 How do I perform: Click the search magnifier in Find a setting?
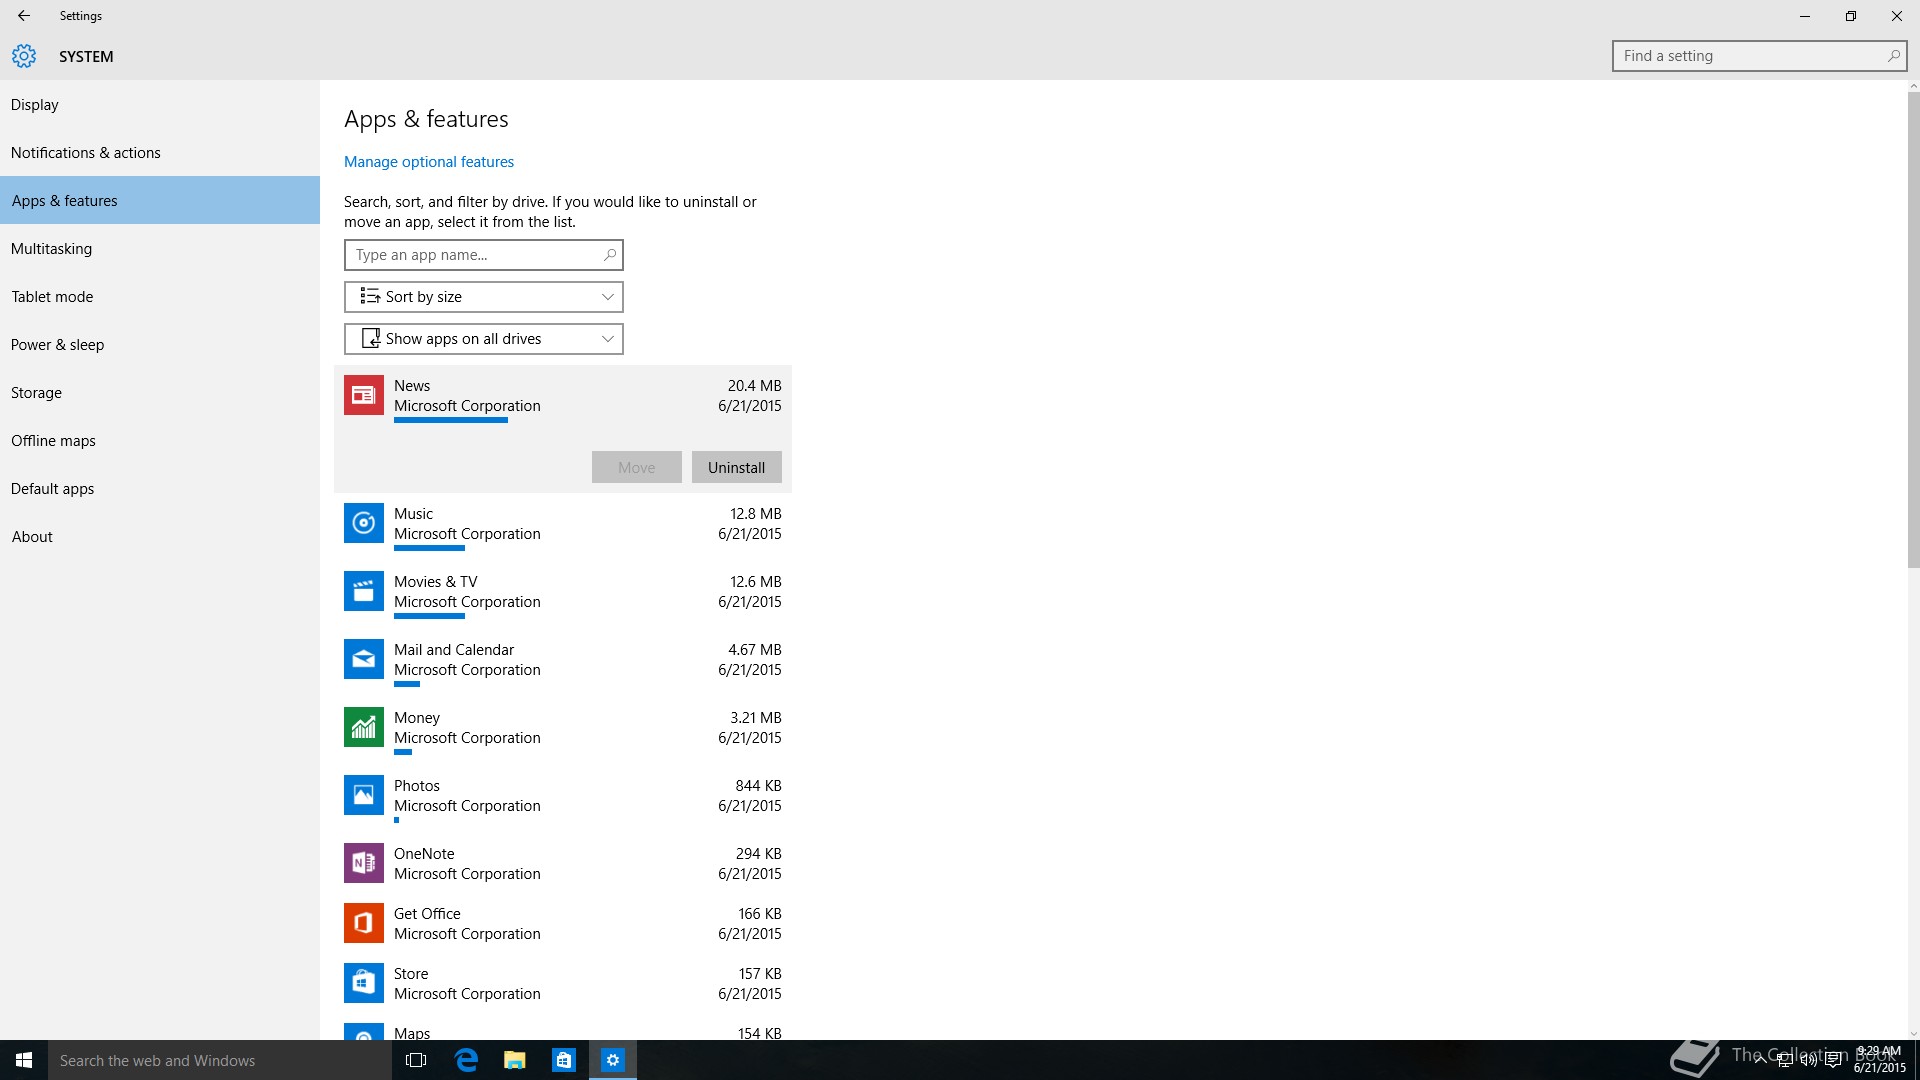1893,56
